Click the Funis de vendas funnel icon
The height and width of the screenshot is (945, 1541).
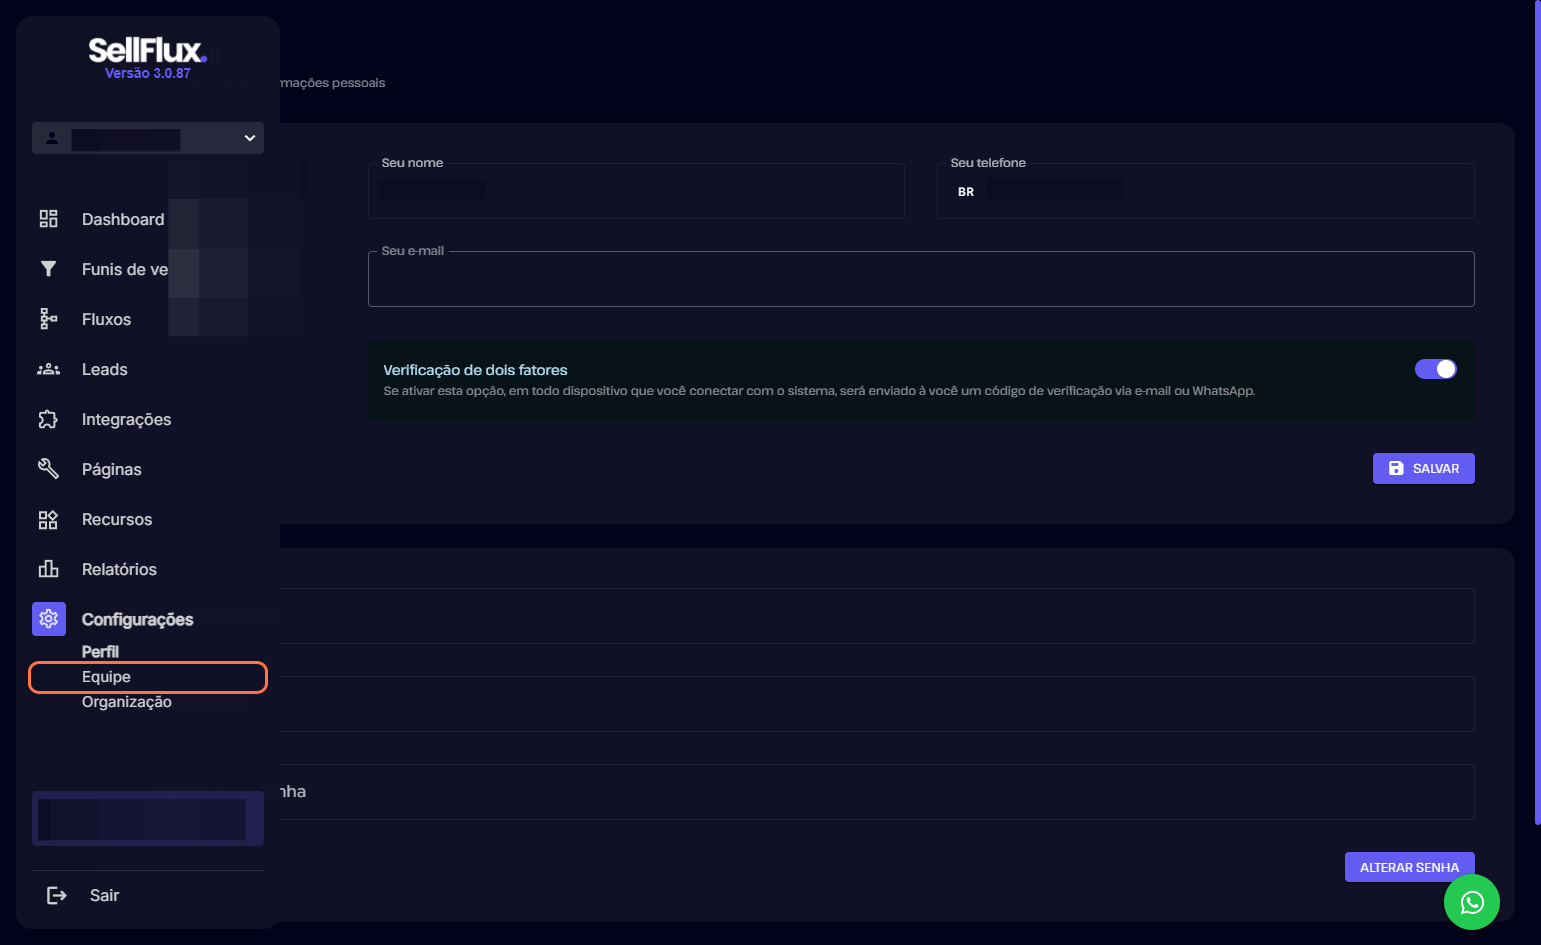(48, 269)
